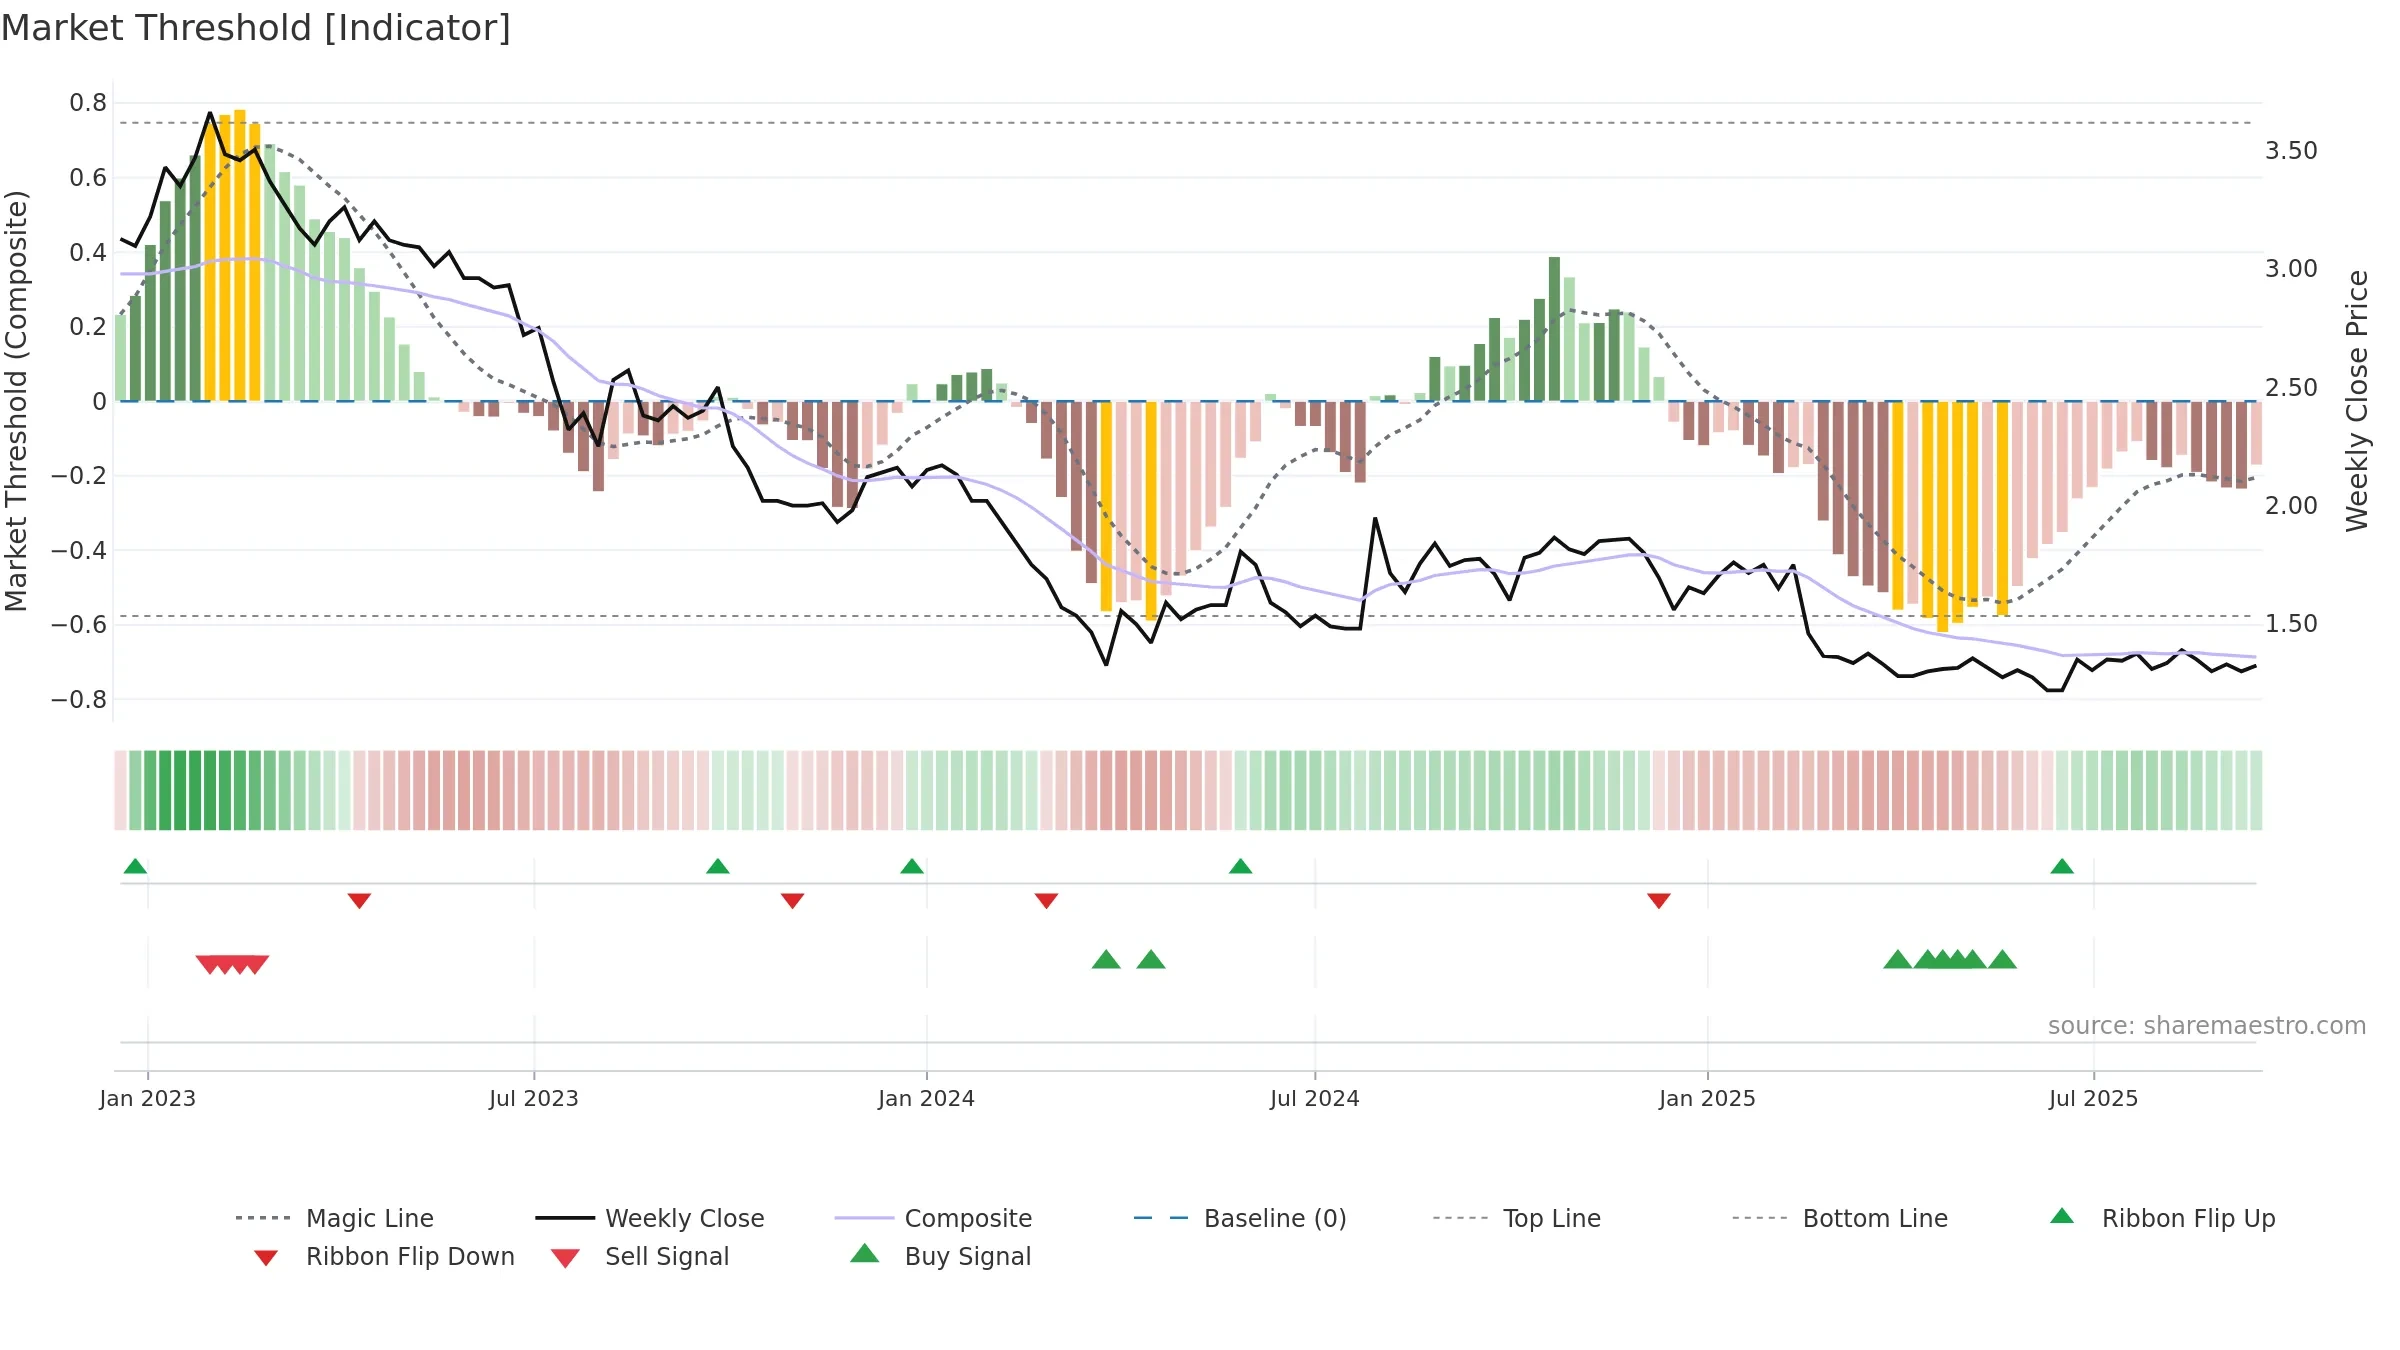Click the −0.8 left axis tick label
The height and width of the screenshot is (1350, 2400).
tap(79, 700)
